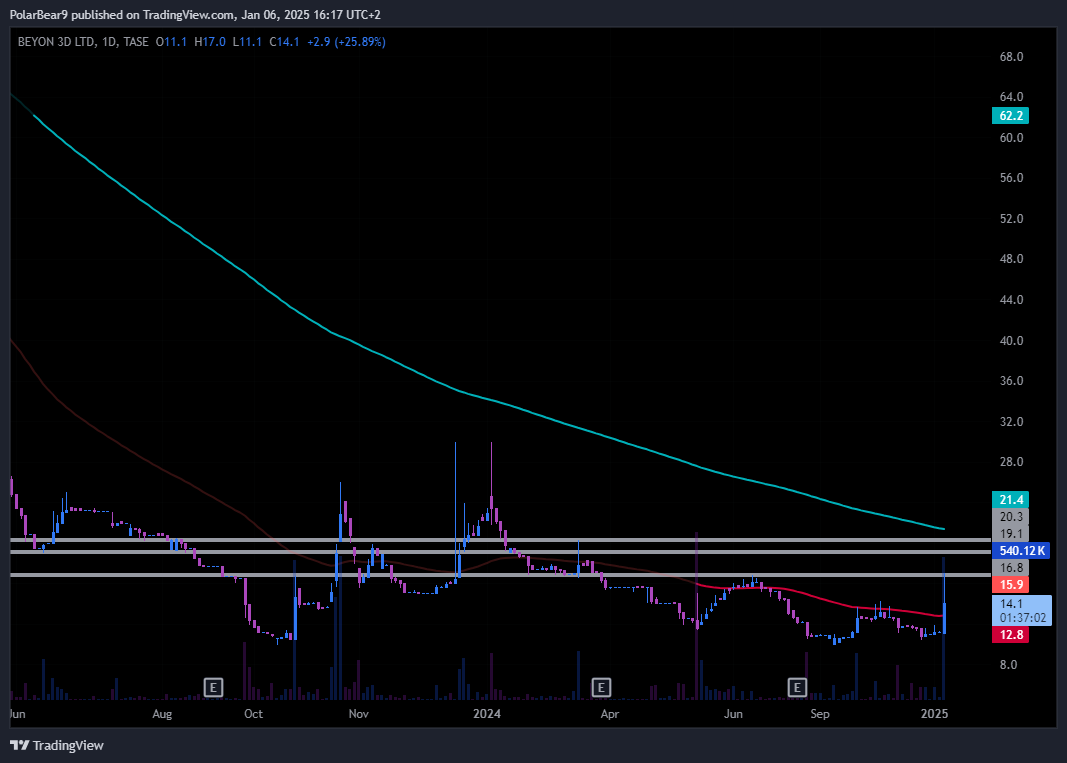Screen dimensions: 1067x763
Task: Click the earnings E marker near Aug
Action: click(213, 687)
